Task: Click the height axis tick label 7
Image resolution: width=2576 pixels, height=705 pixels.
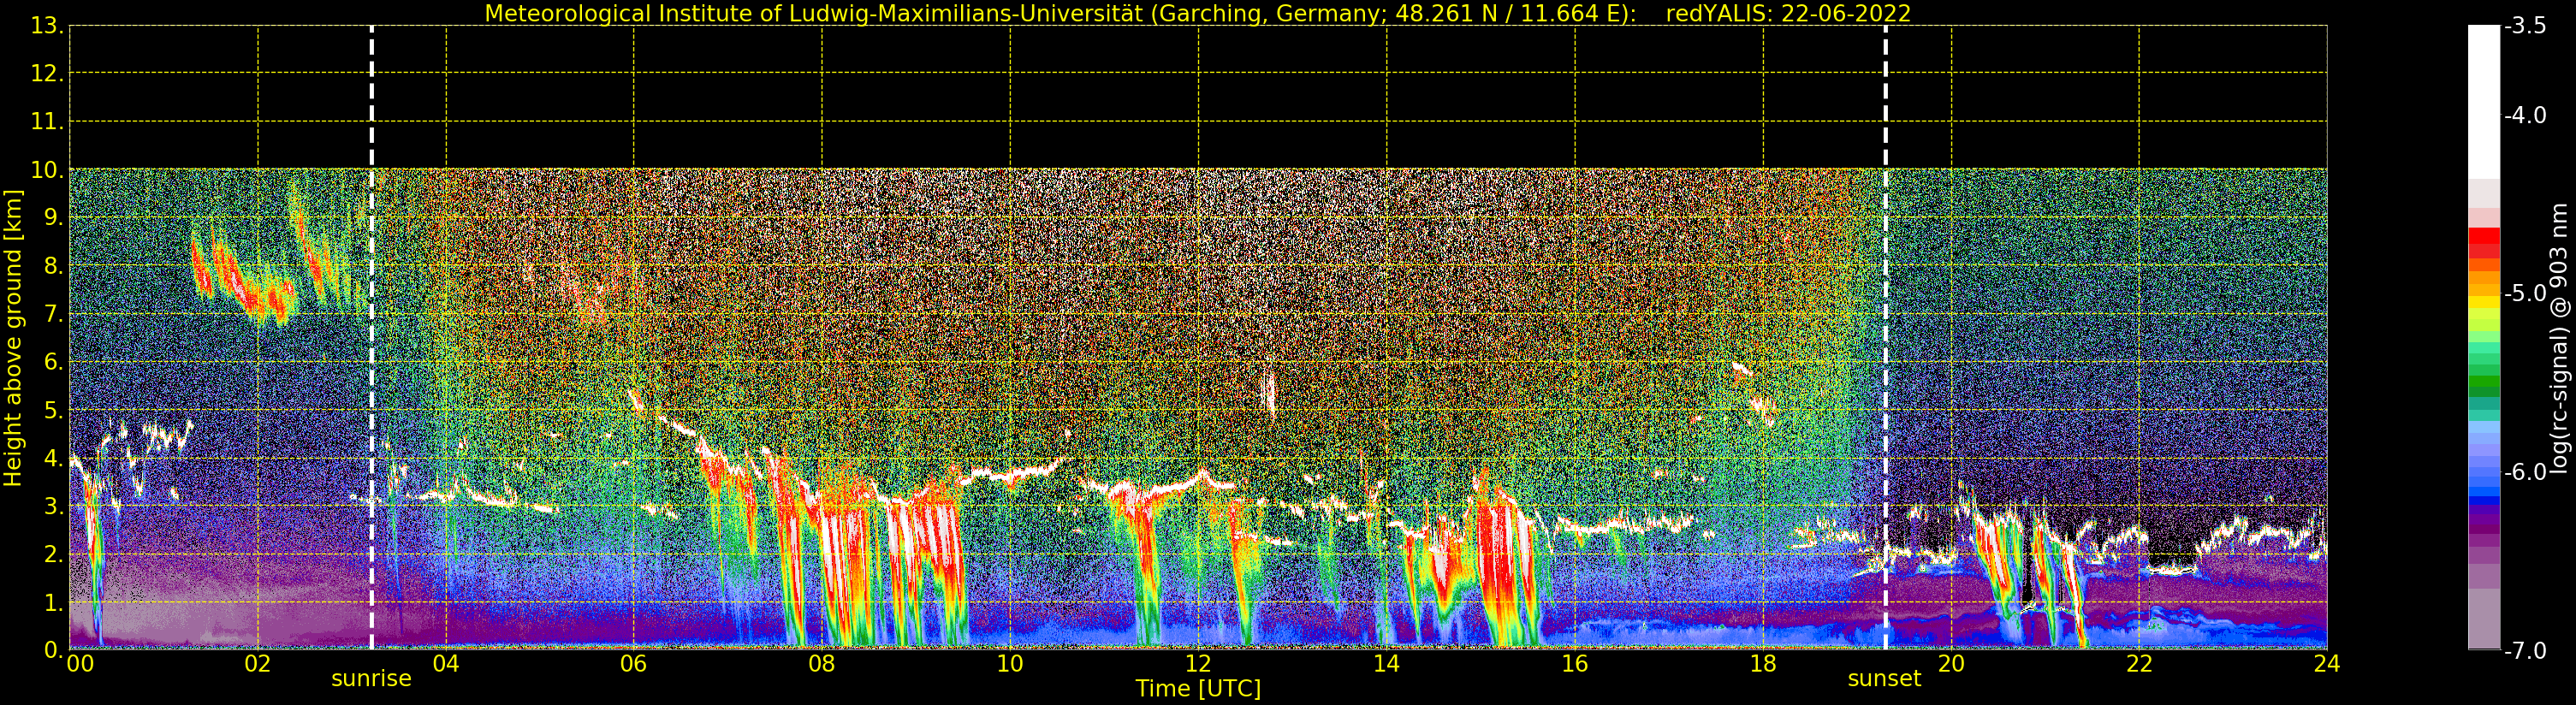Action: [53, 314]
